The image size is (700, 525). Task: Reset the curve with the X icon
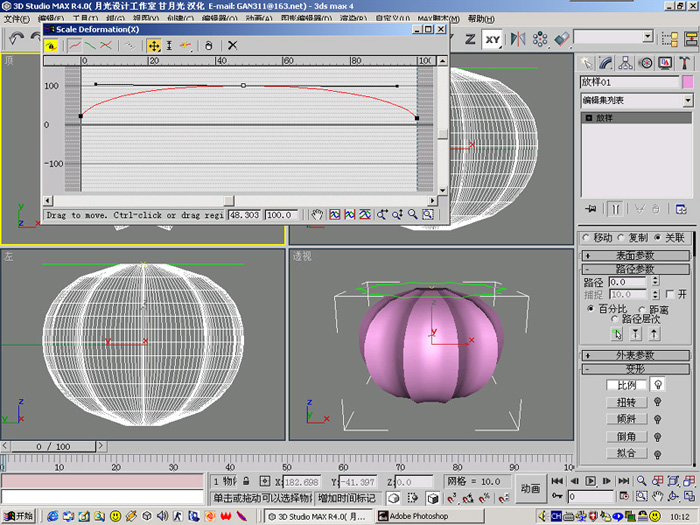tap(233, 46)
